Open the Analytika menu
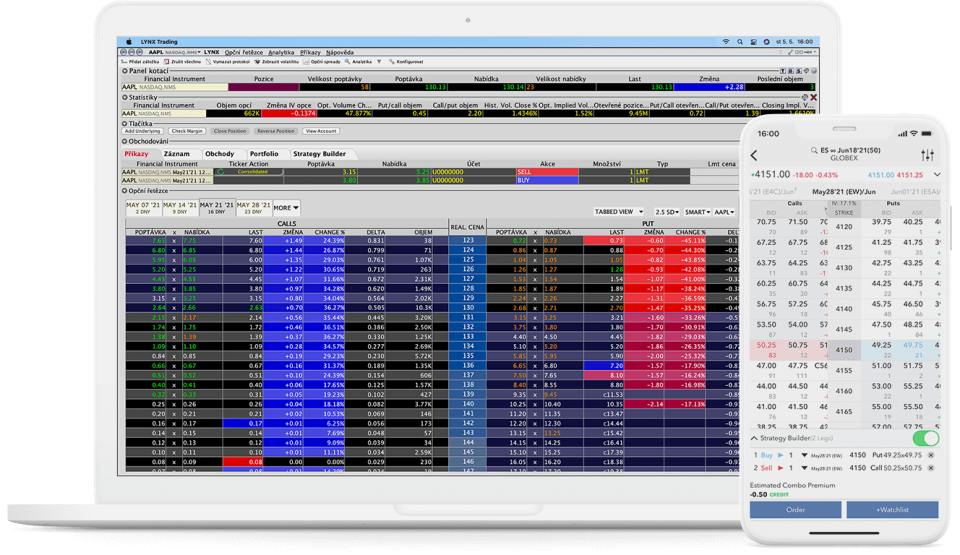Screen dimensions: 960x555 (281, 52)
